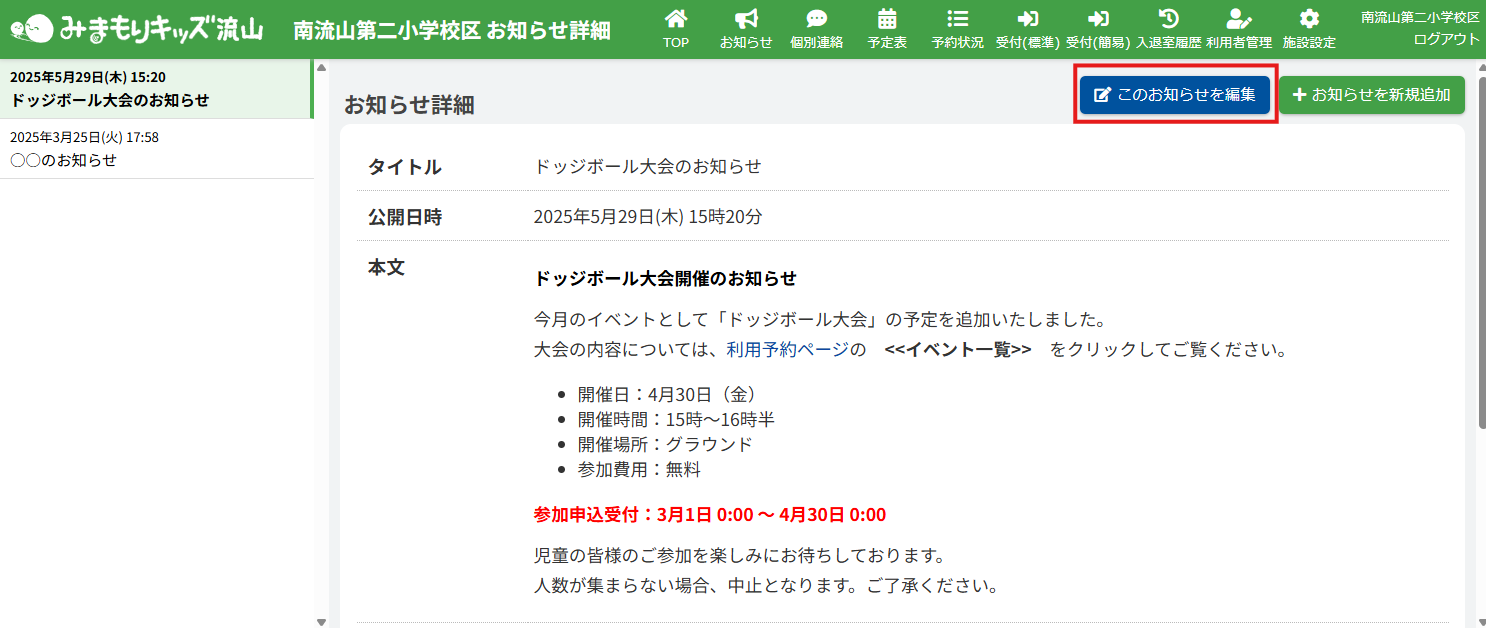The height and width of the screenshot is (628, 1486).
Task: Open お知らせ megaphone icon in navbar
Action: (746, 20)
